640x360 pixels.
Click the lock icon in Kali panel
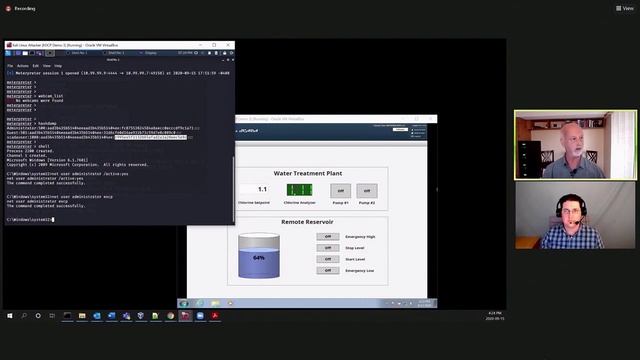point(224,53)
